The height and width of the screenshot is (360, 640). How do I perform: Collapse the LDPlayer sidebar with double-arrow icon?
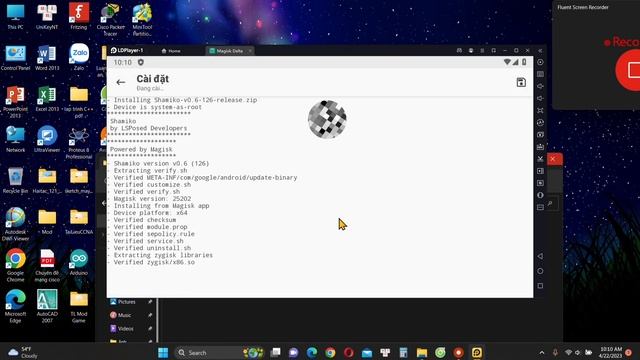540,51
